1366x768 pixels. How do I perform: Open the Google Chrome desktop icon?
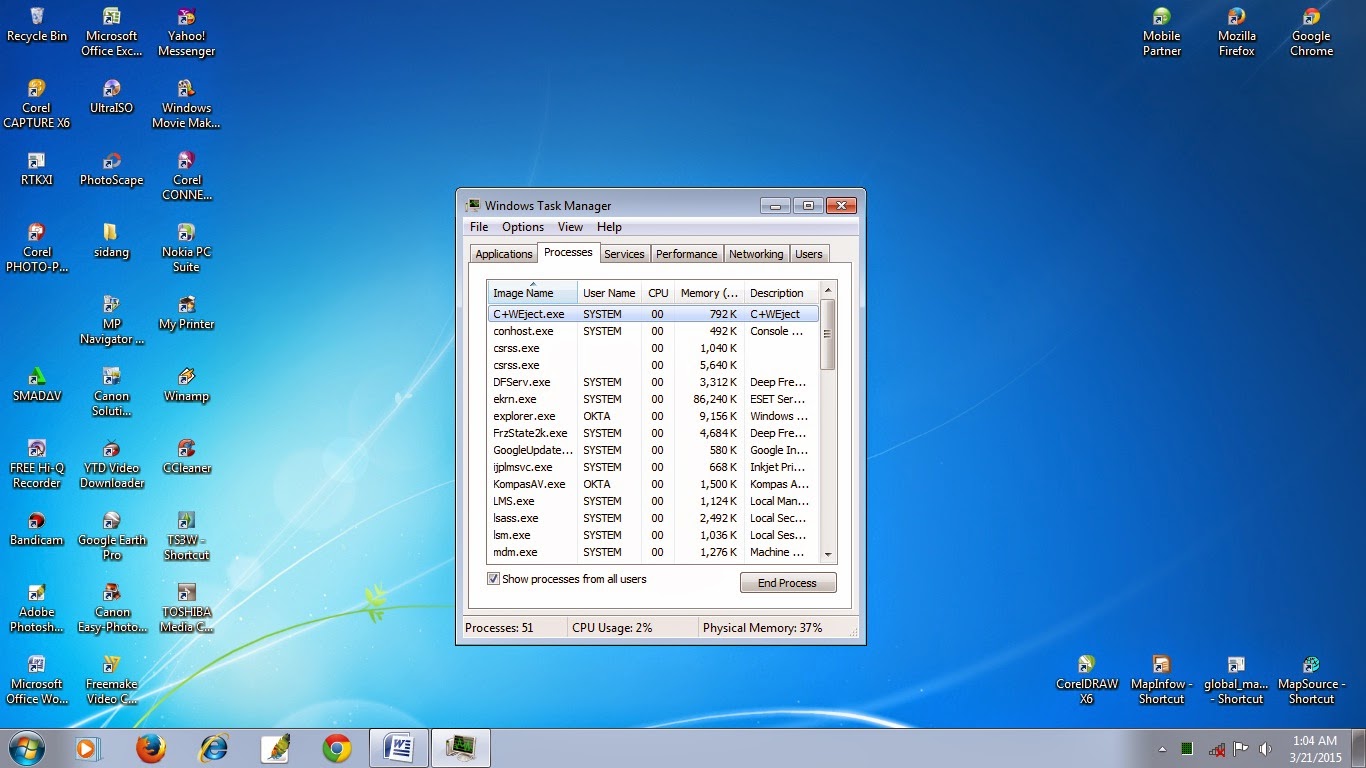click(x=1311, y=19)
